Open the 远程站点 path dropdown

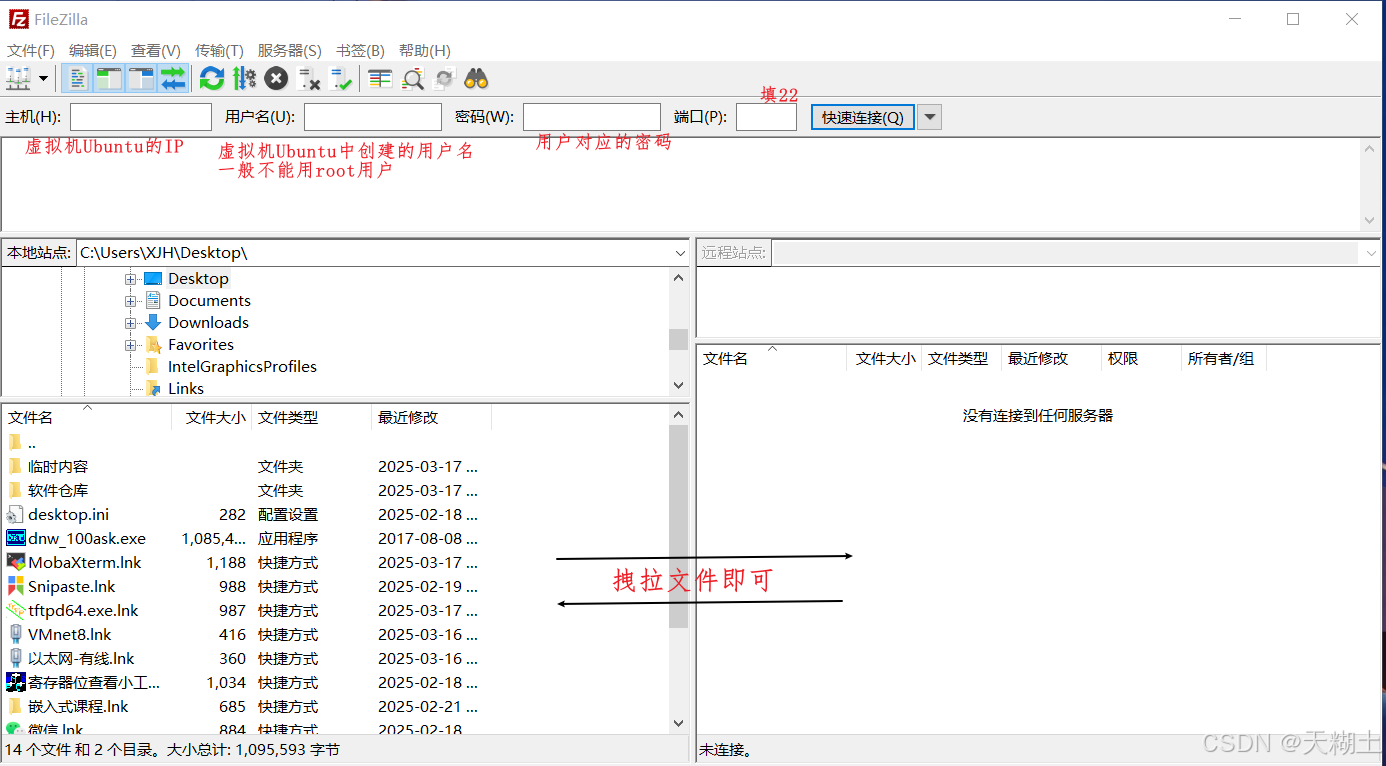pos(1371,253)
